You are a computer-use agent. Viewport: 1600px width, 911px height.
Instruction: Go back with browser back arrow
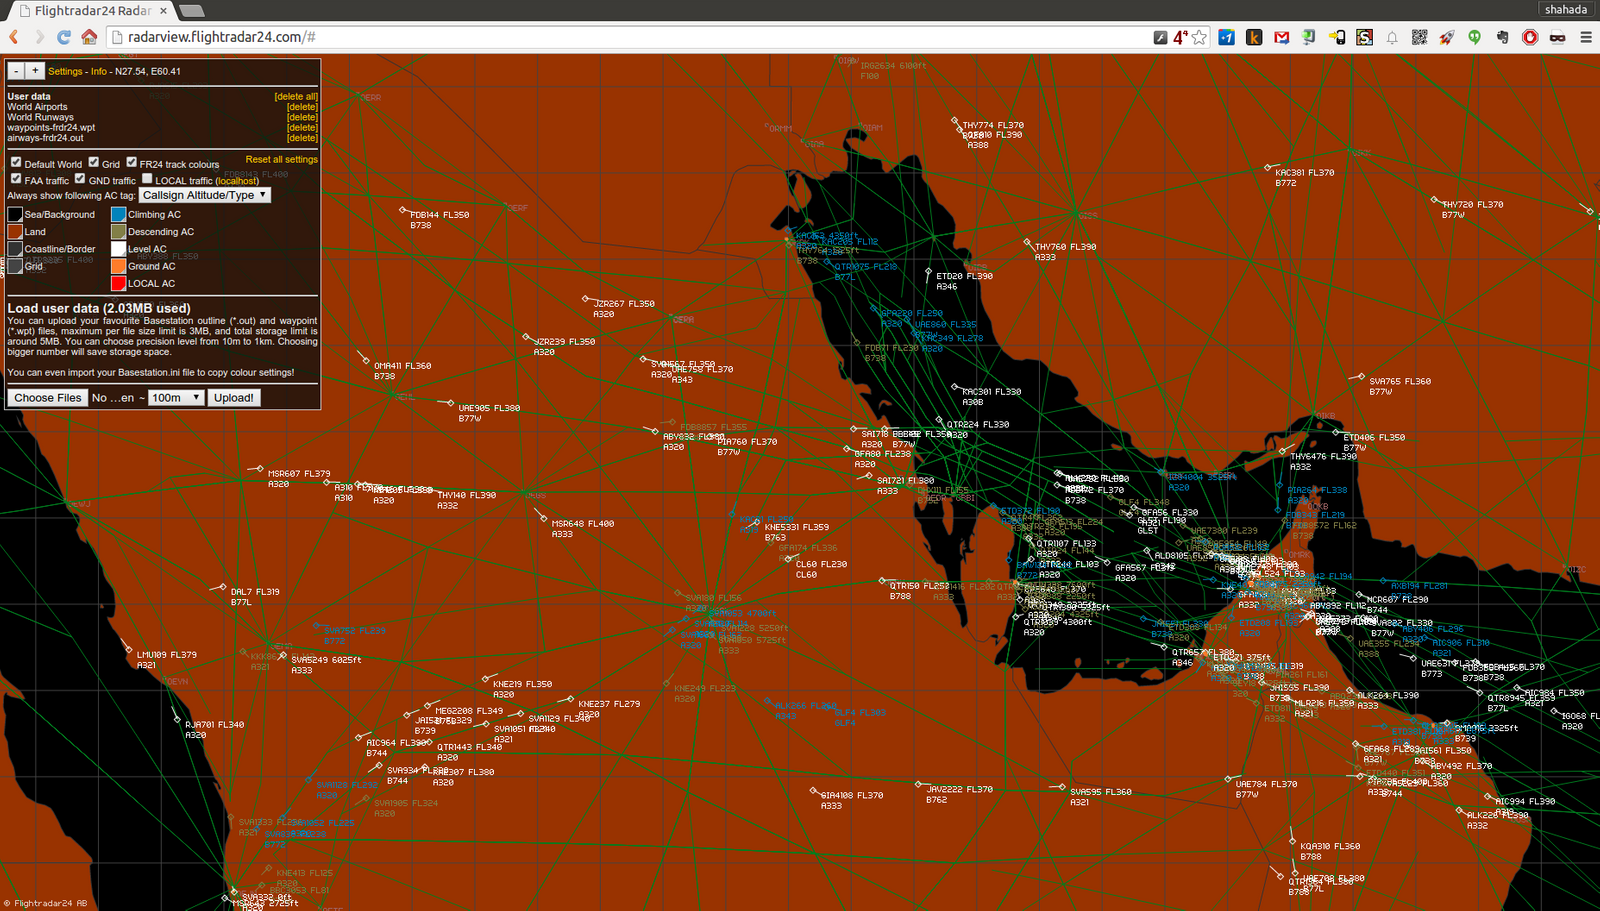(x=14, y=37)
